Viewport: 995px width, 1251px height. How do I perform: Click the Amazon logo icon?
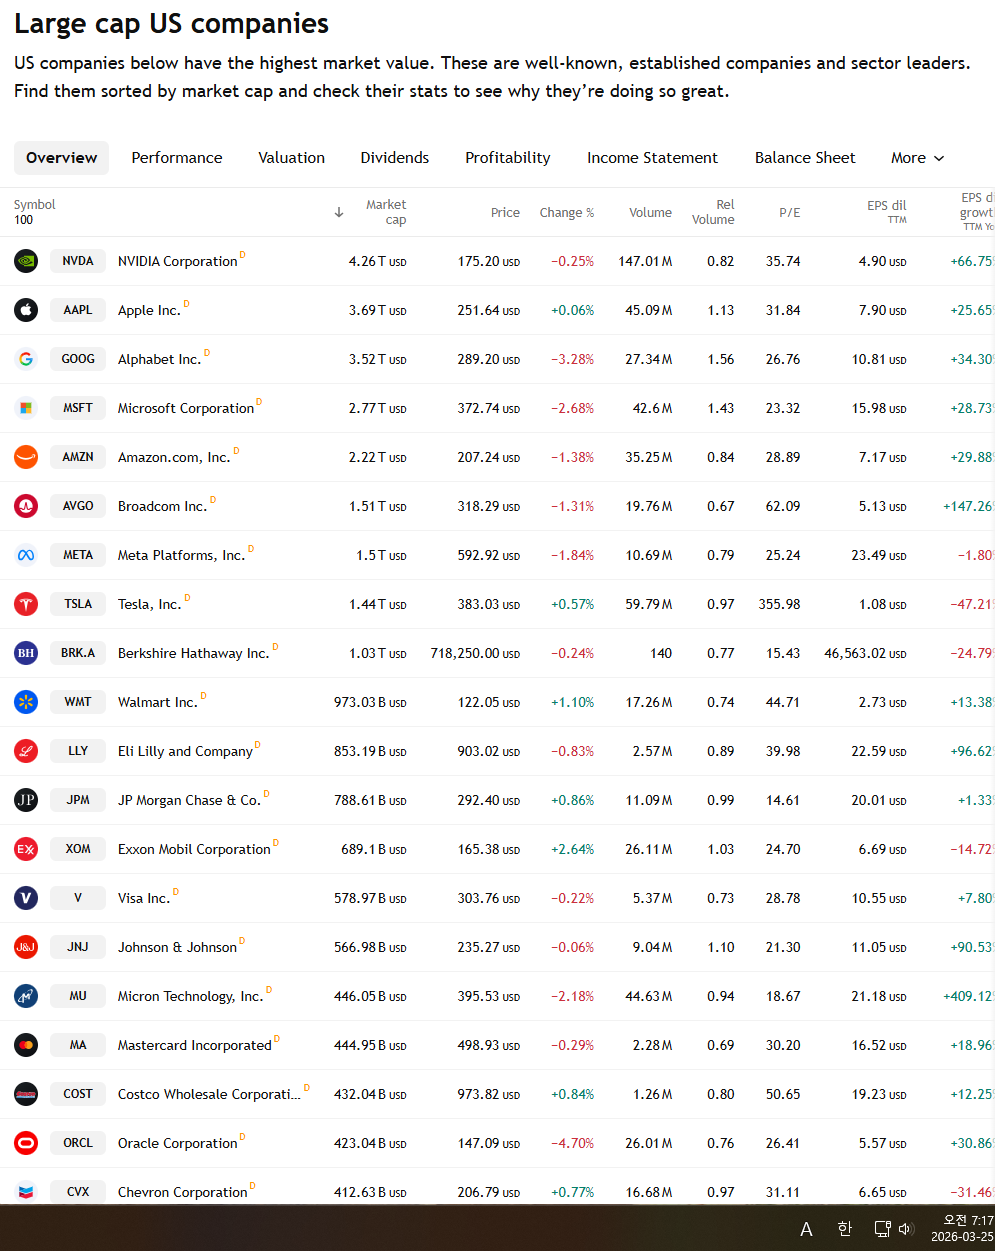click(x=26, y=457)
